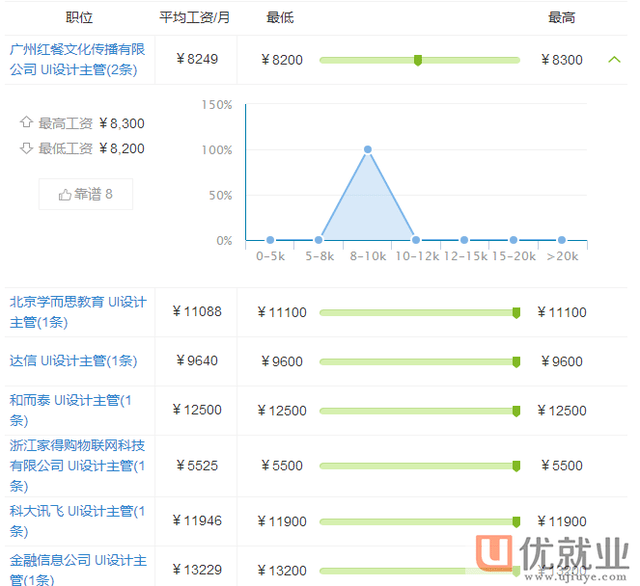640x586 pixels.
Task: Click the 100% axis label on chart
Action: pyautogui.click(x=217, y=150)
